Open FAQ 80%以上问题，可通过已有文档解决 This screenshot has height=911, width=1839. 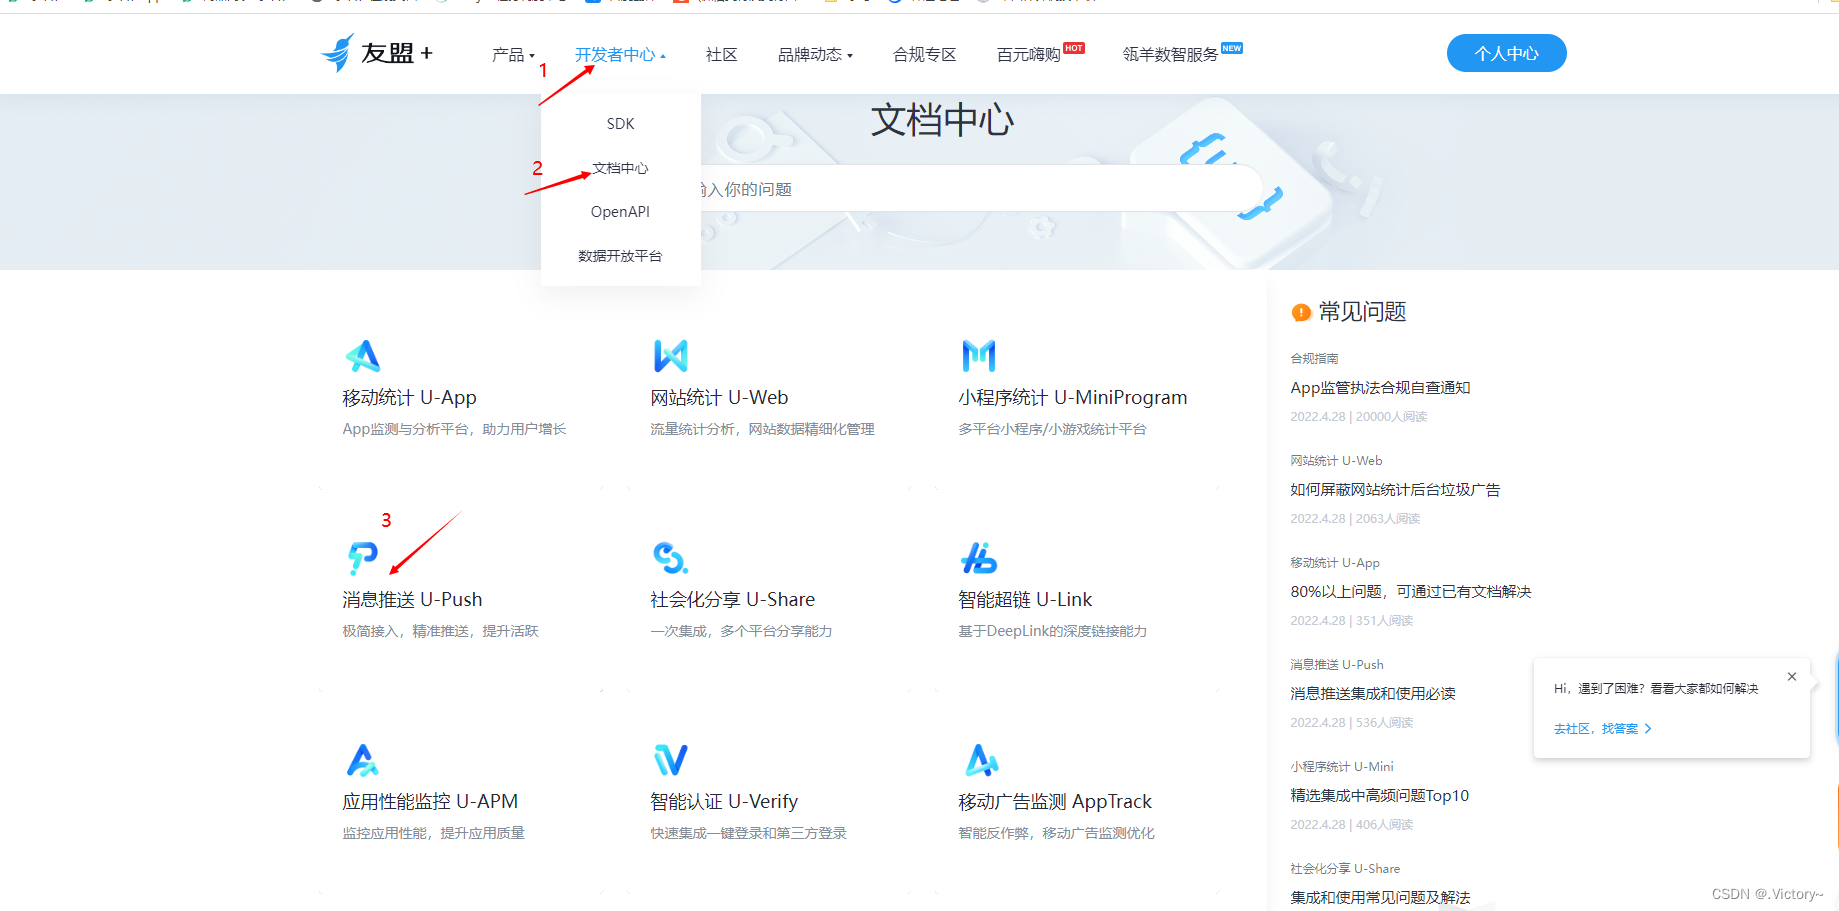click(1410, 592)
